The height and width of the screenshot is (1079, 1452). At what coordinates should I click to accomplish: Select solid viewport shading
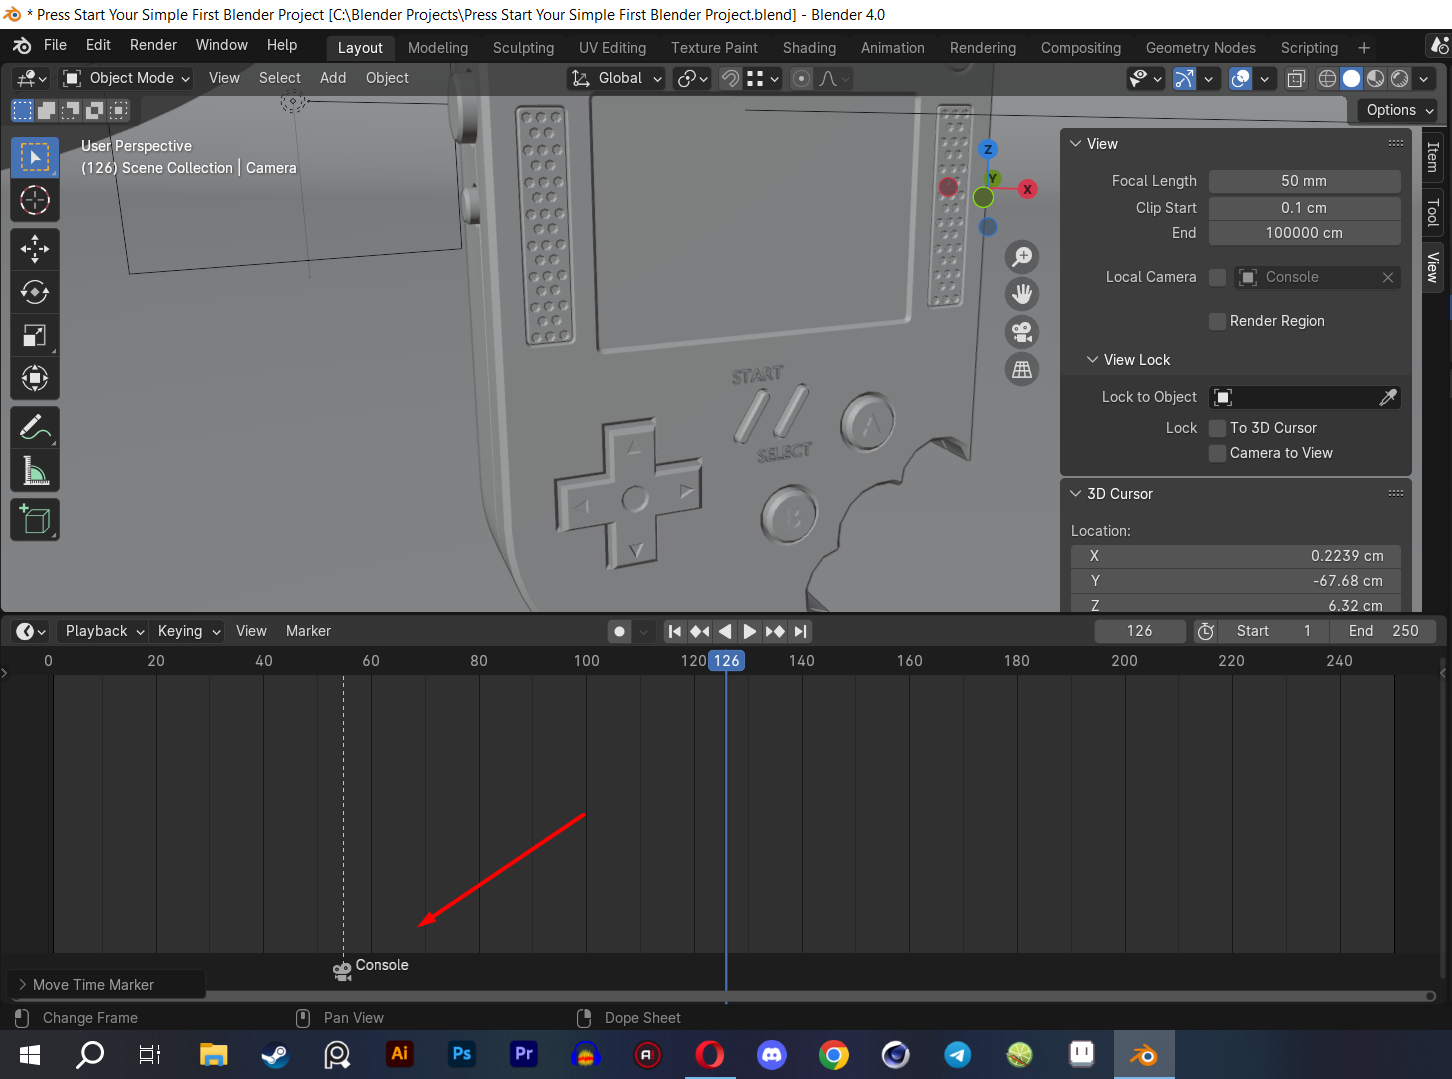coord(1351,78)
